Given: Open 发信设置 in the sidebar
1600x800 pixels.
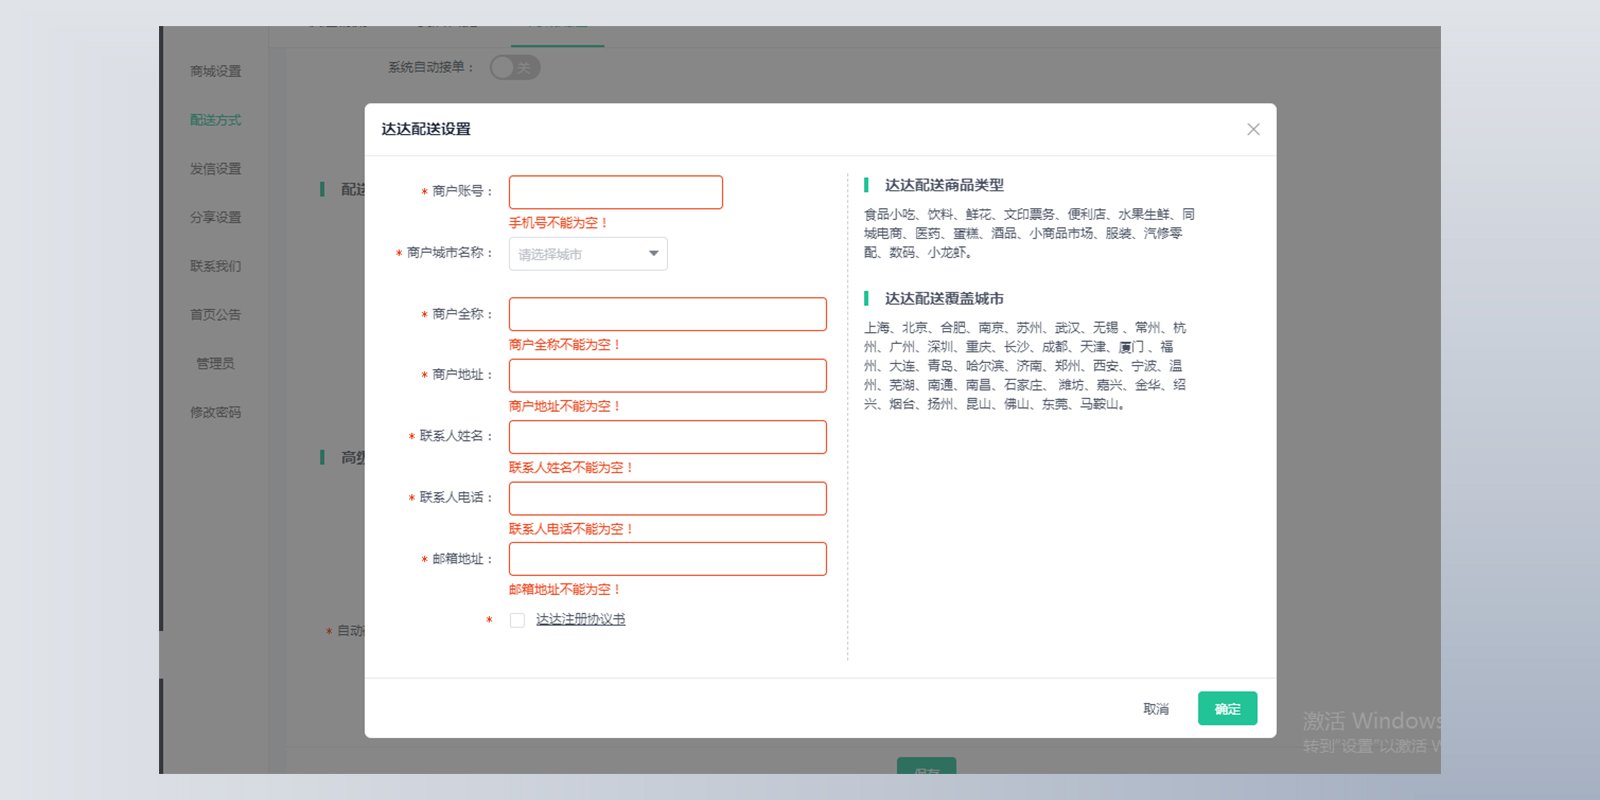Looking at the screenshot, I should click(x=215, y=169).
